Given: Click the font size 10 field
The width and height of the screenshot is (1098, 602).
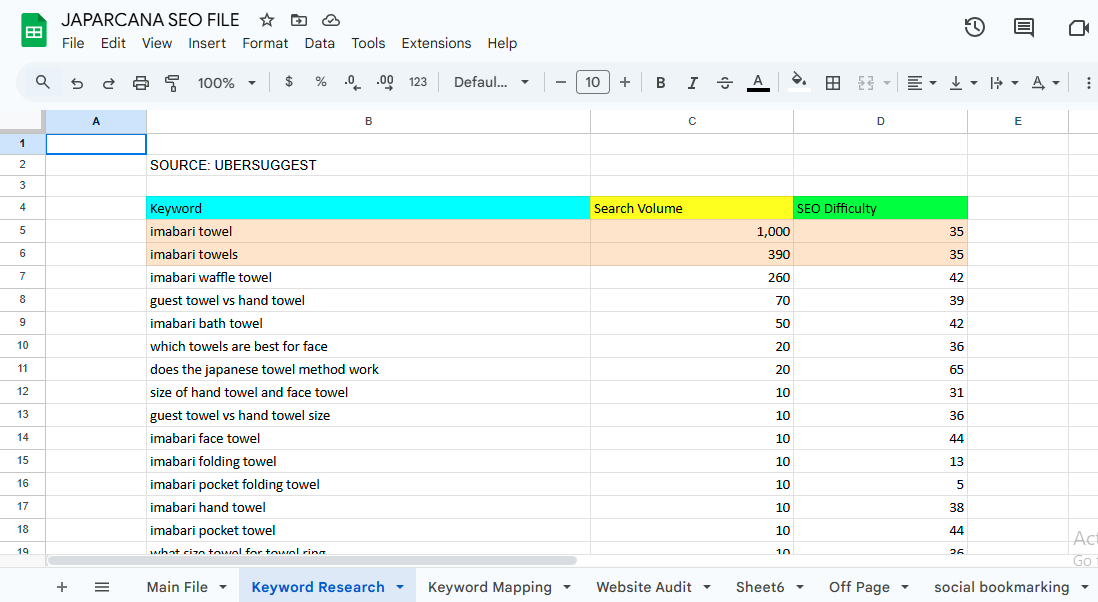Looking at the screenshot, I should (592, 82).
